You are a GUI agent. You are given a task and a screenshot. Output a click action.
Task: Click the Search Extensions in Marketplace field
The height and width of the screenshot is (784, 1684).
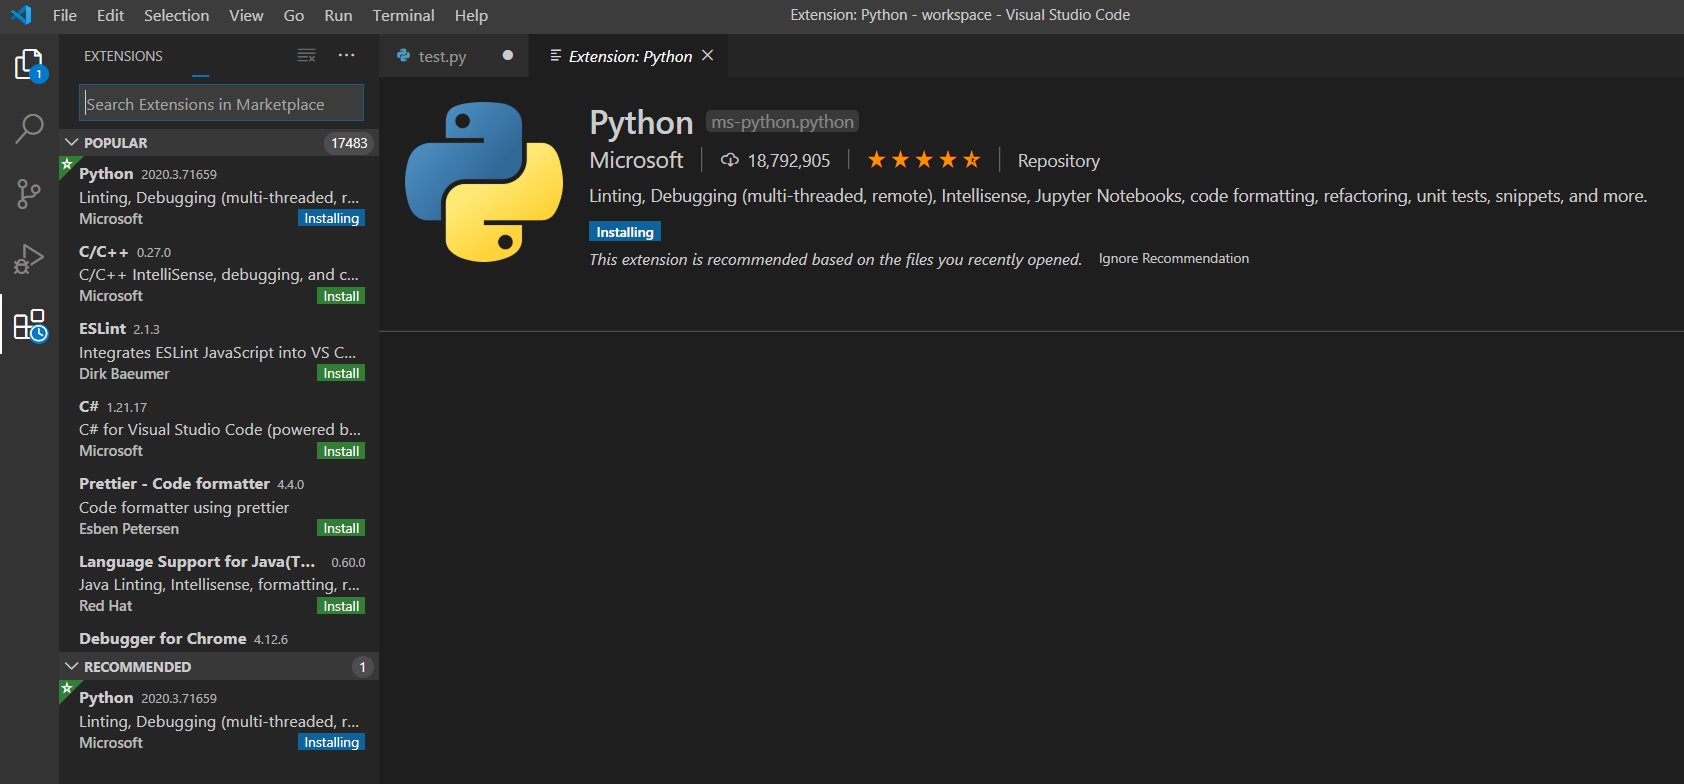(x=221, y=103)
